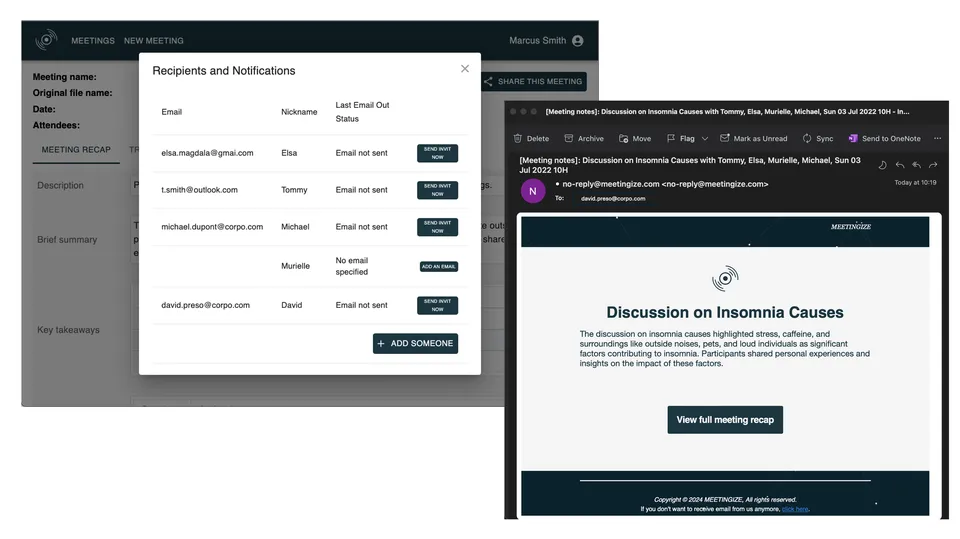The width and height of the screenshot is (960, 539).
Task: Open the NEW MEETING menu item
Action: pyautogui.click(x=154, y=40)
